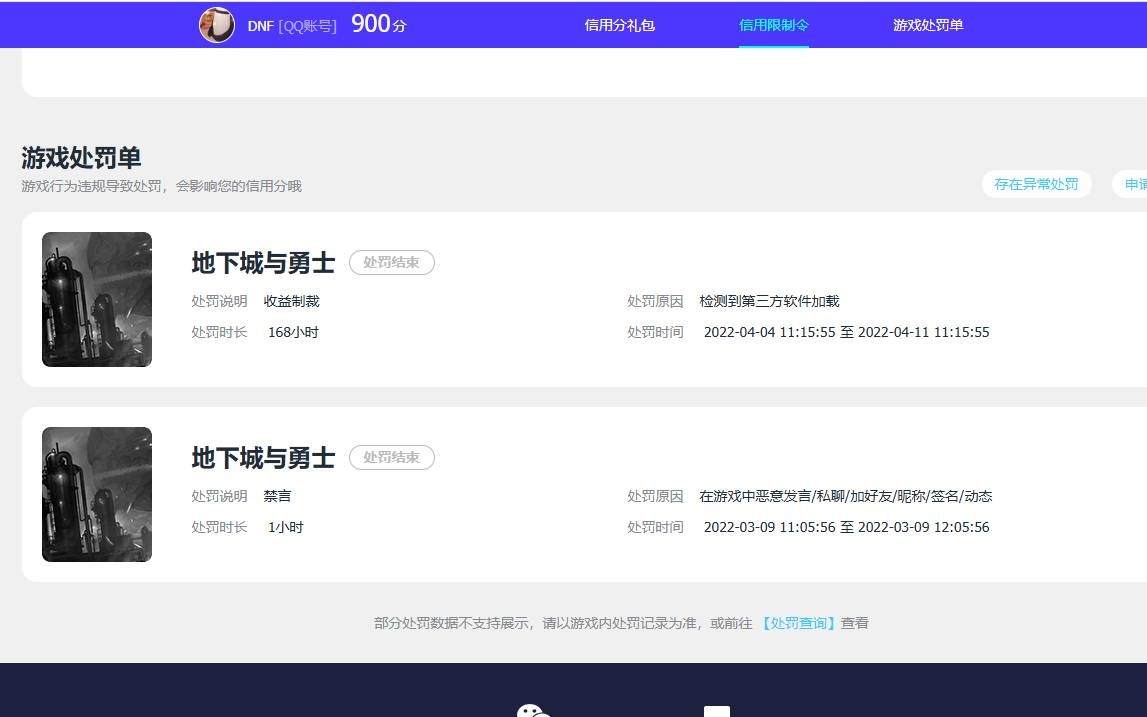Viewport: 1147px width, 717px height.
Task: Click the 2022-03-09 penalty time range
Action: (846, 528)
